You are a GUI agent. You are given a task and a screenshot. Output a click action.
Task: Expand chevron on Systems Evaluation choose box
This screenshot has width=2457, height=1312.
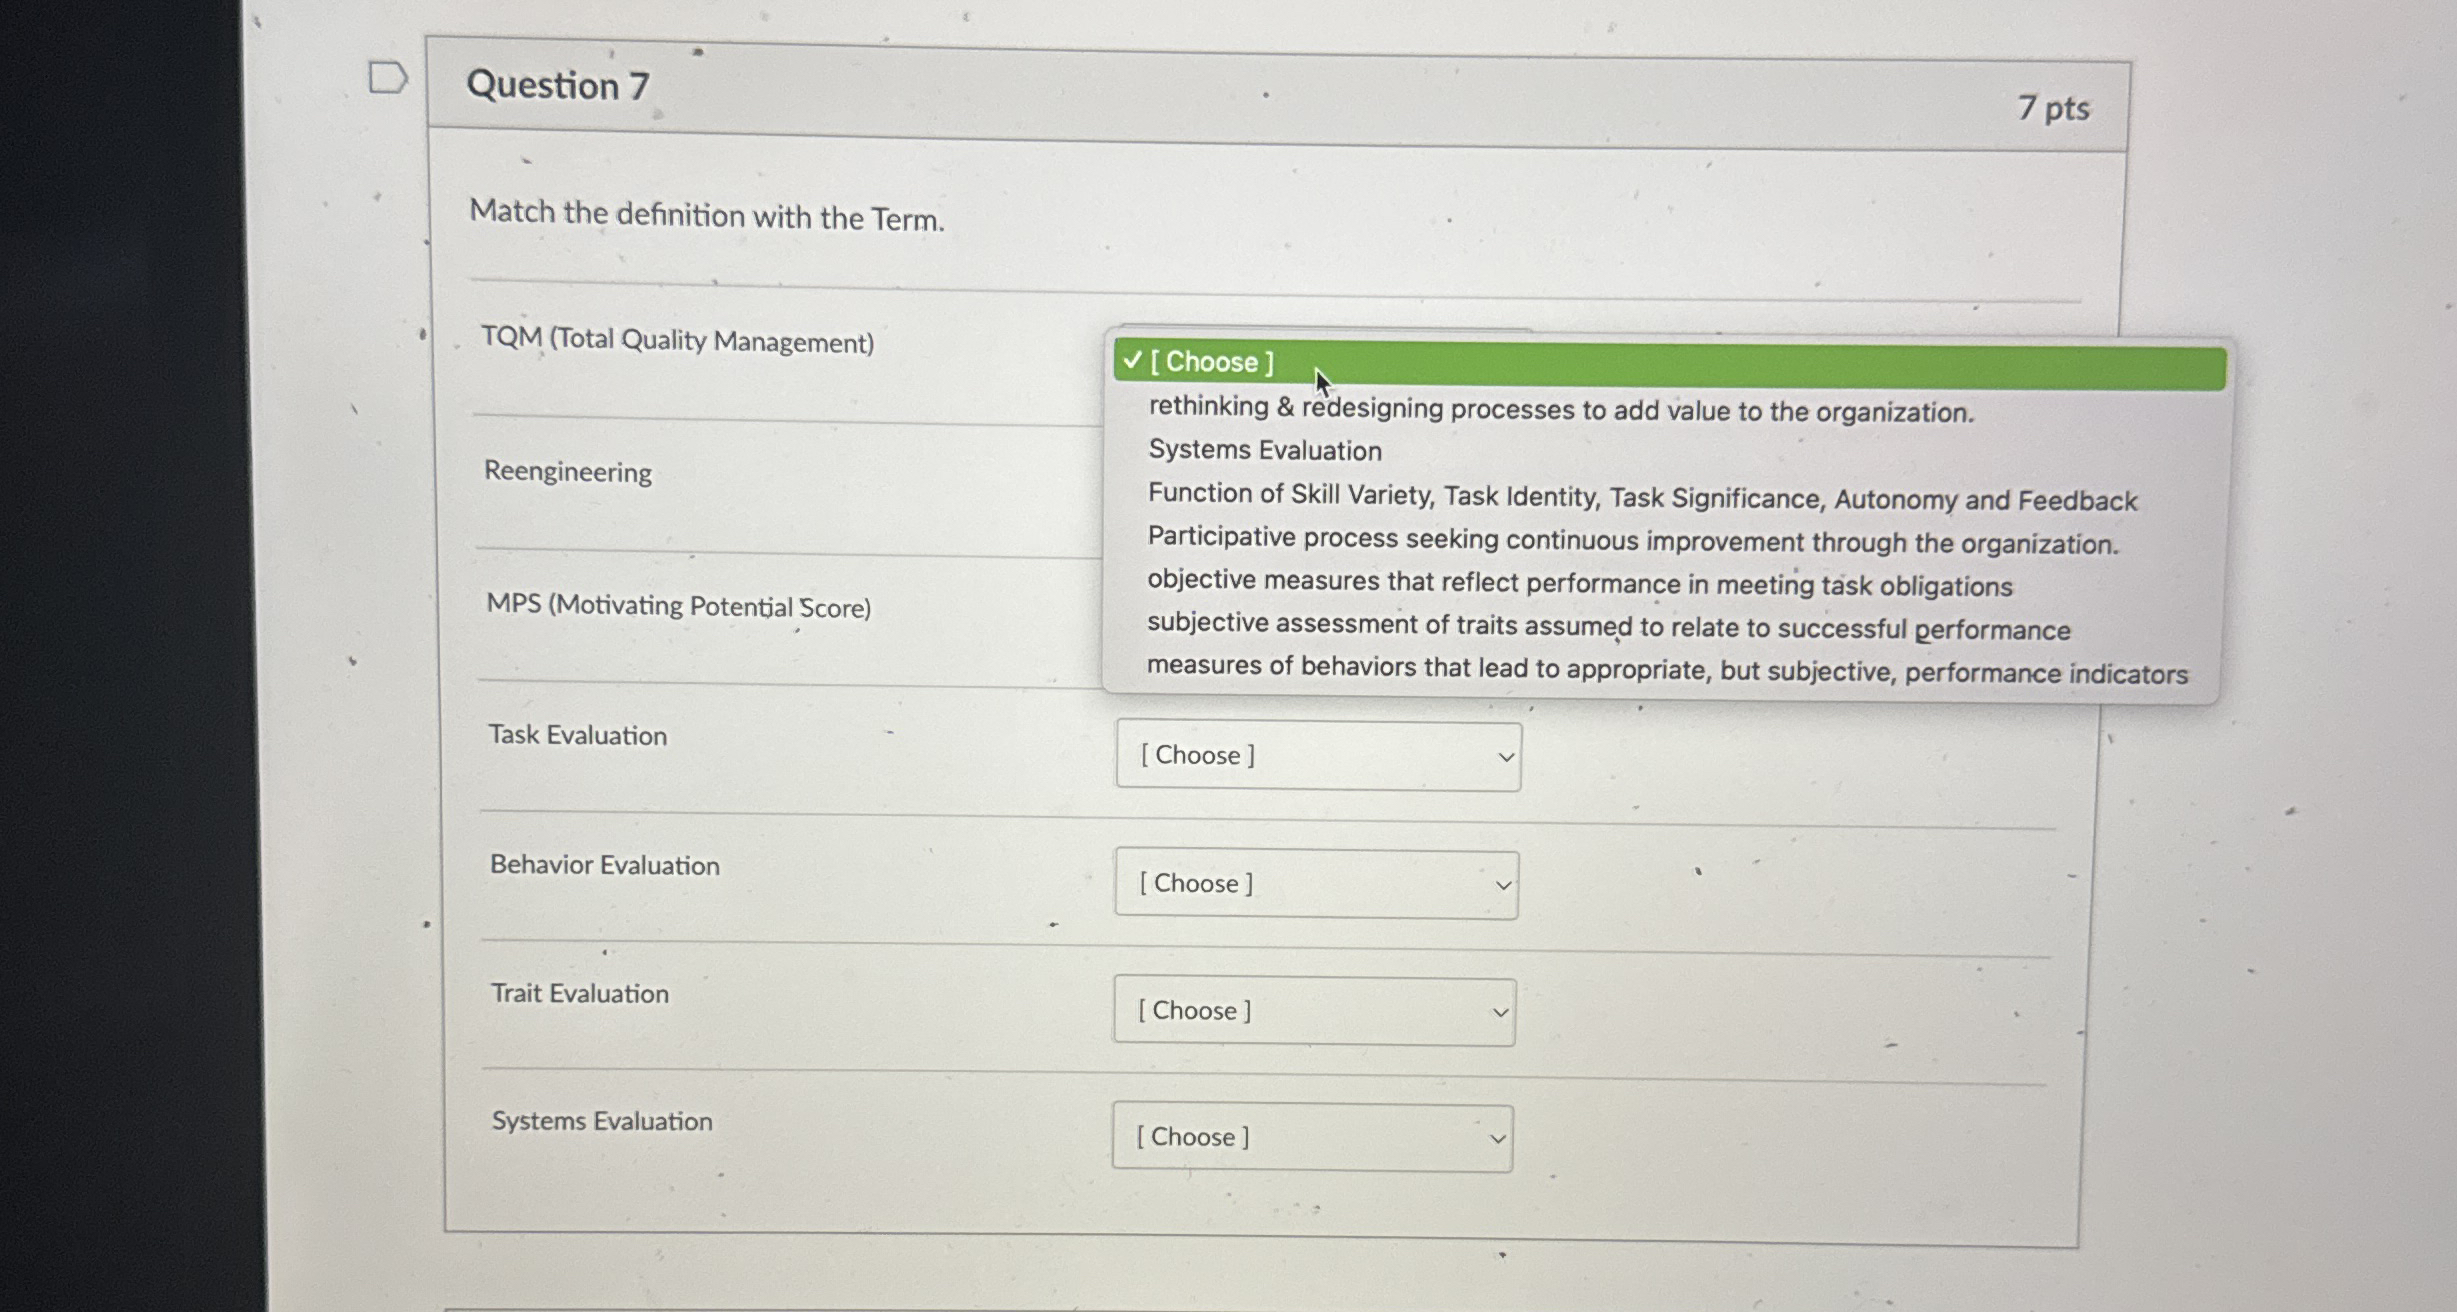tap(1496, 1138)
